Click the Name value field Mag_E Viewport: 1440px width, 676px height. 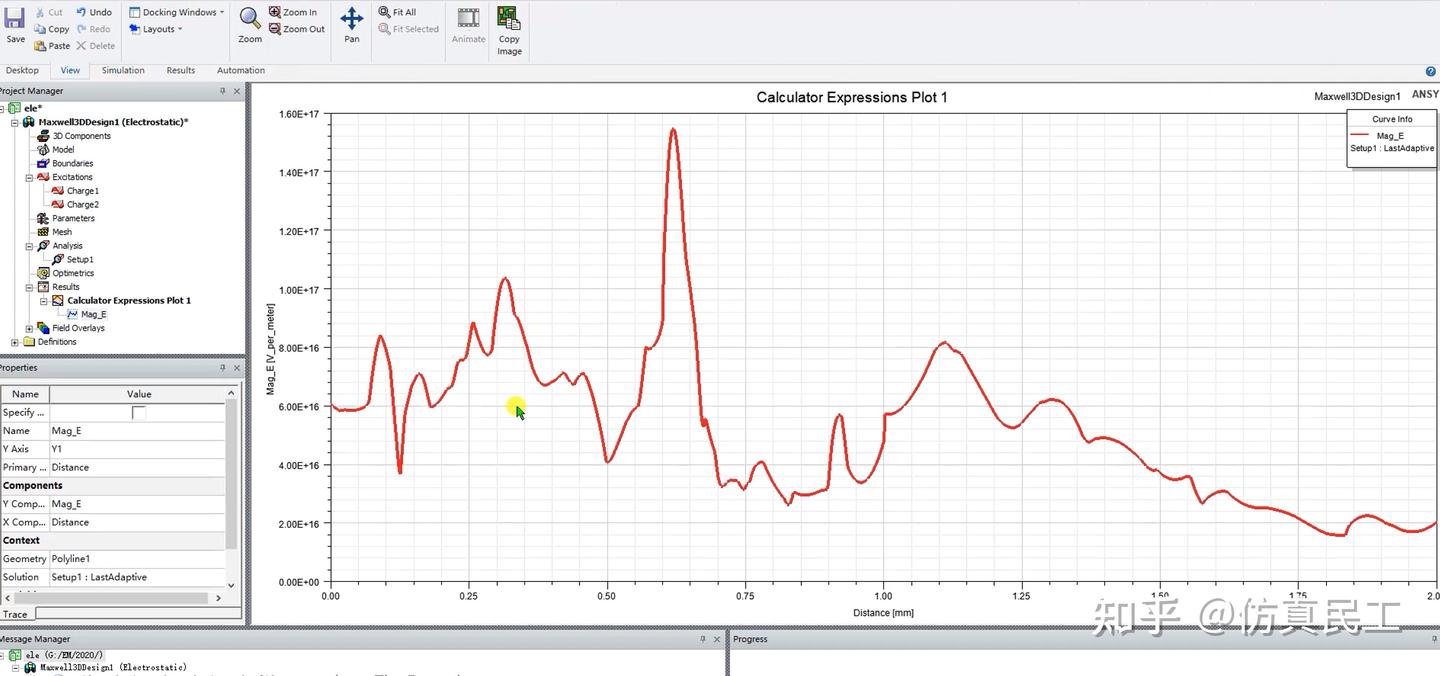(137, 431)
